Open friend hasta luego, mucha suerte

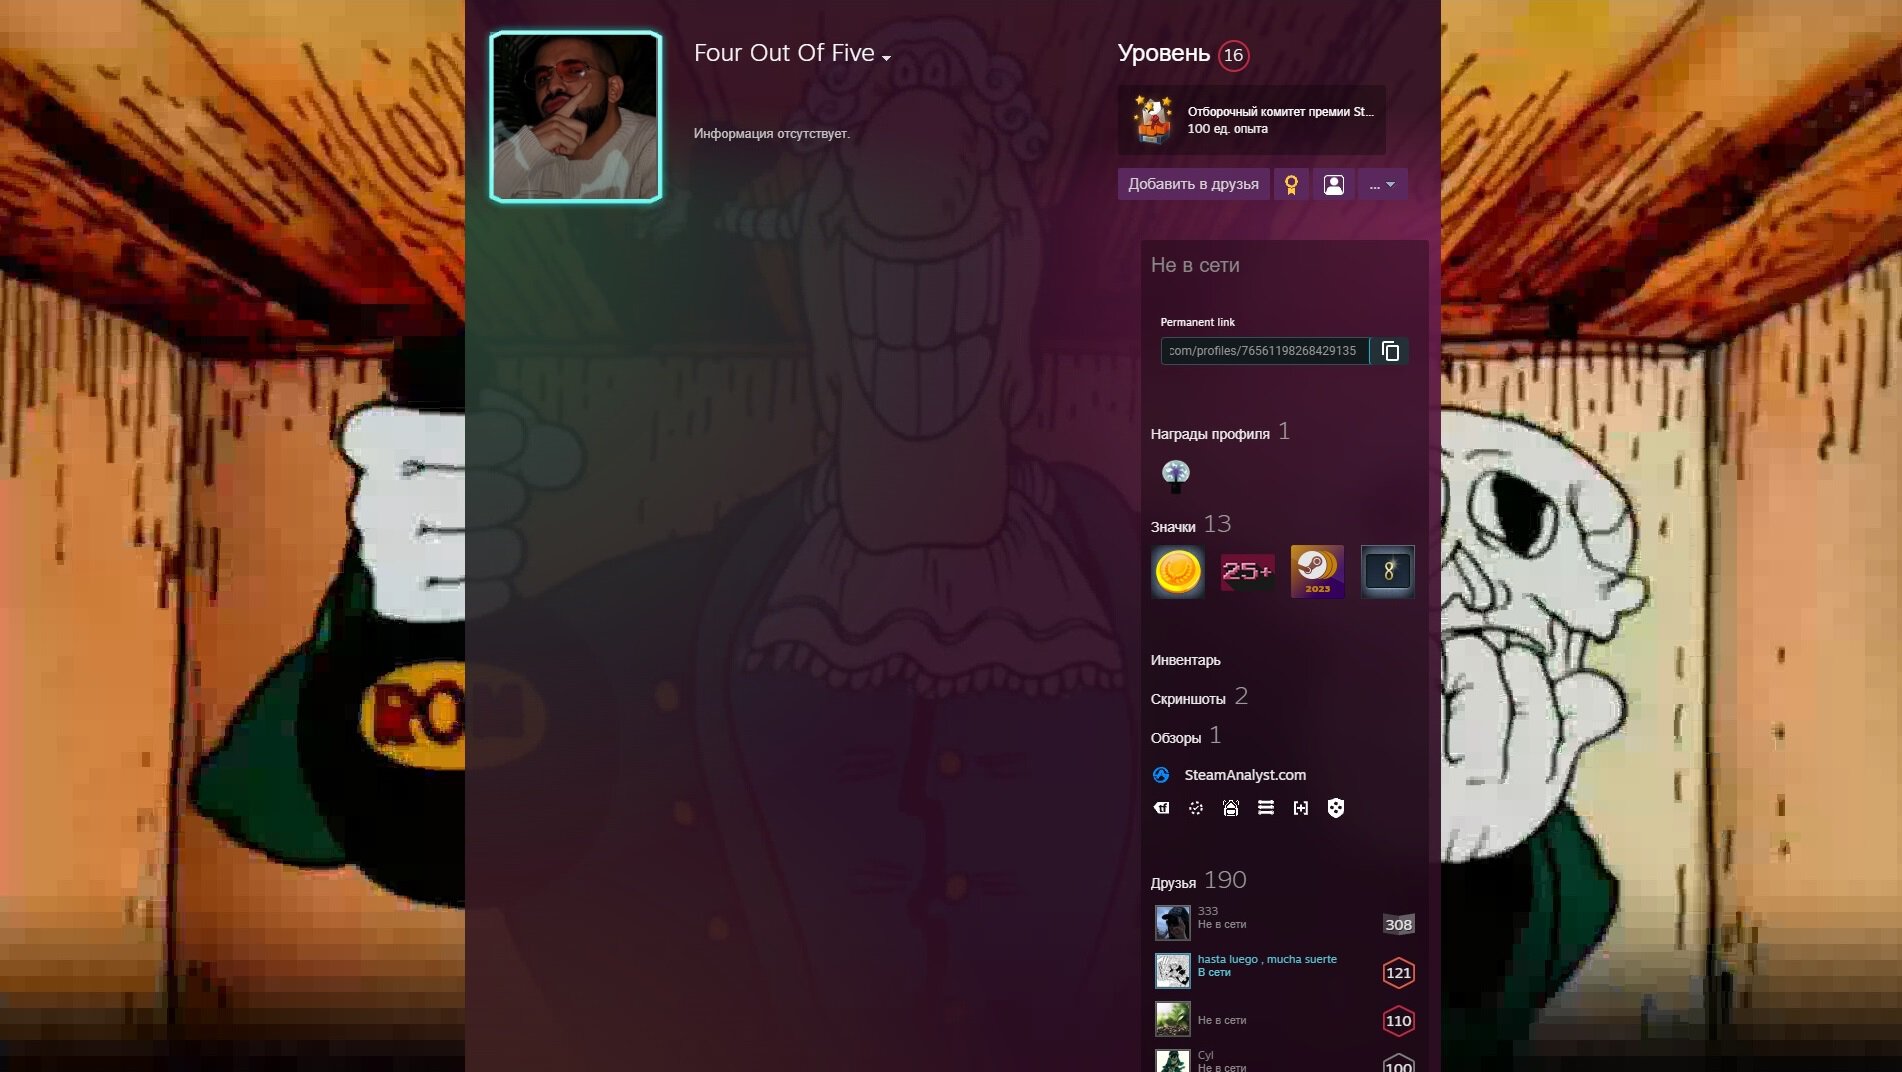(x=1284, y=971)
